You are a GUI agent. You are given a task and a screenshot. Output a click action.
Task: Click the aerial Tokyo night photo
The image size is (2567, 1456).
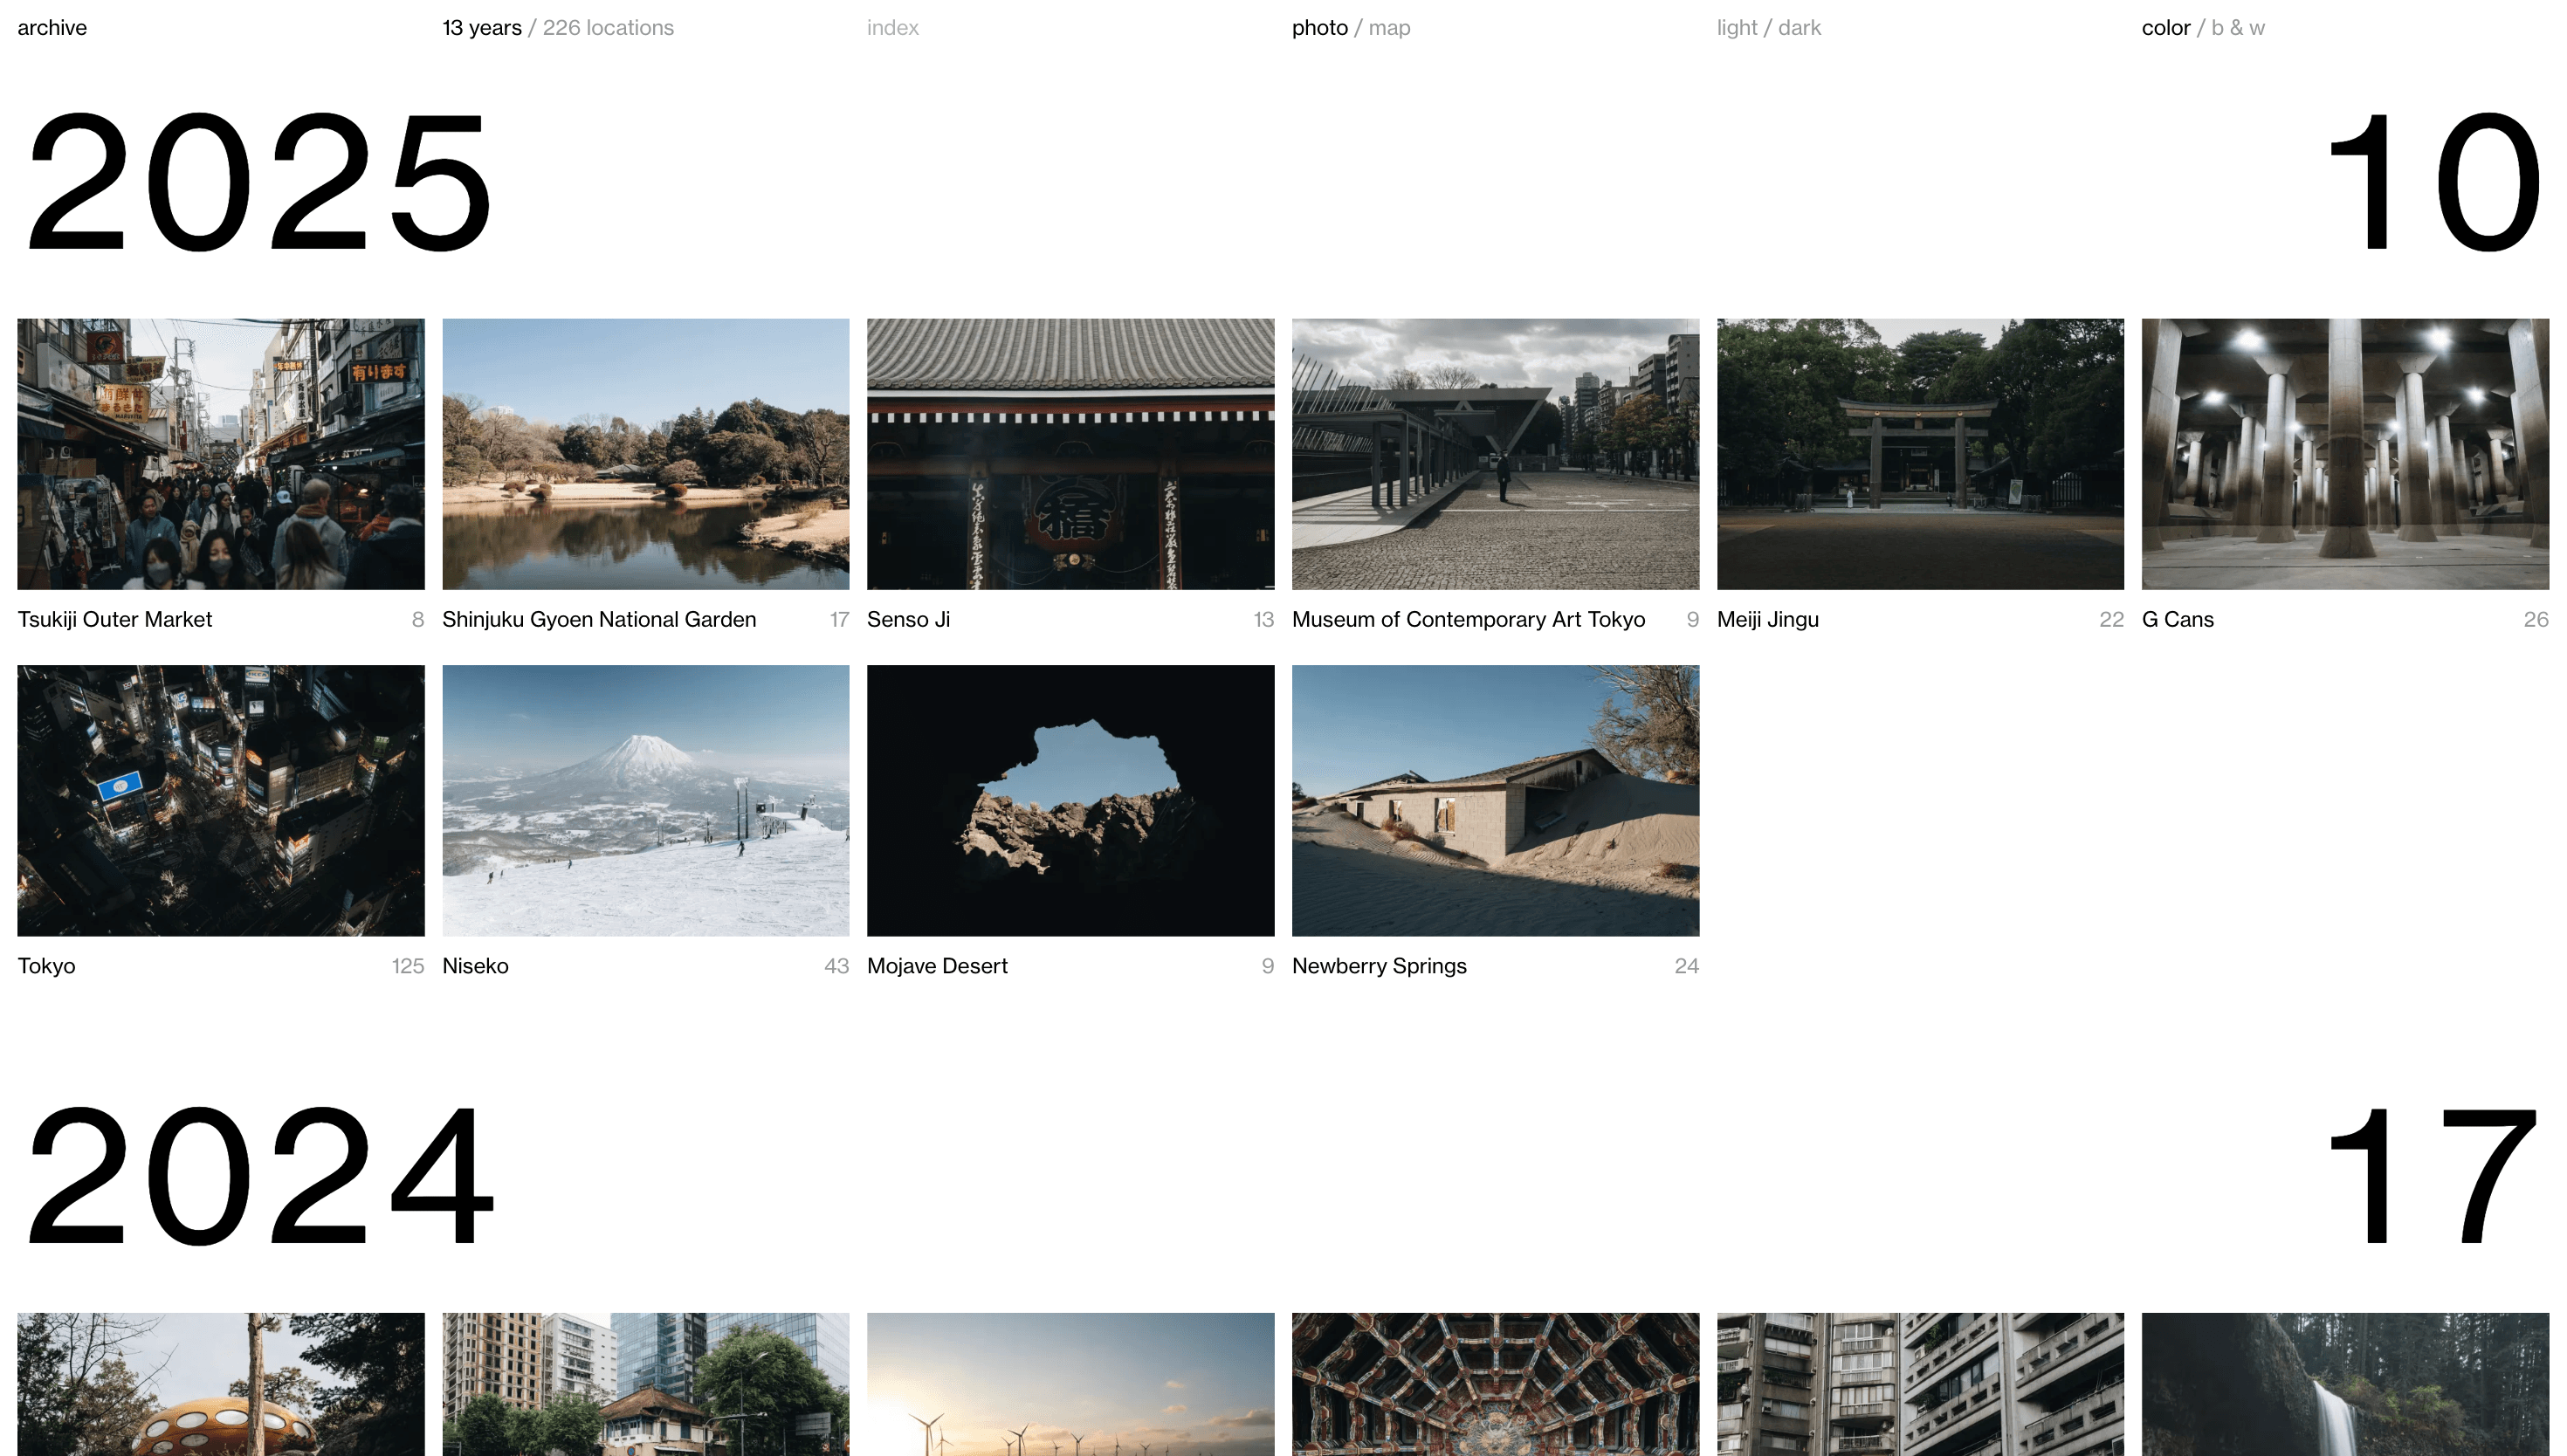point(220,800)
